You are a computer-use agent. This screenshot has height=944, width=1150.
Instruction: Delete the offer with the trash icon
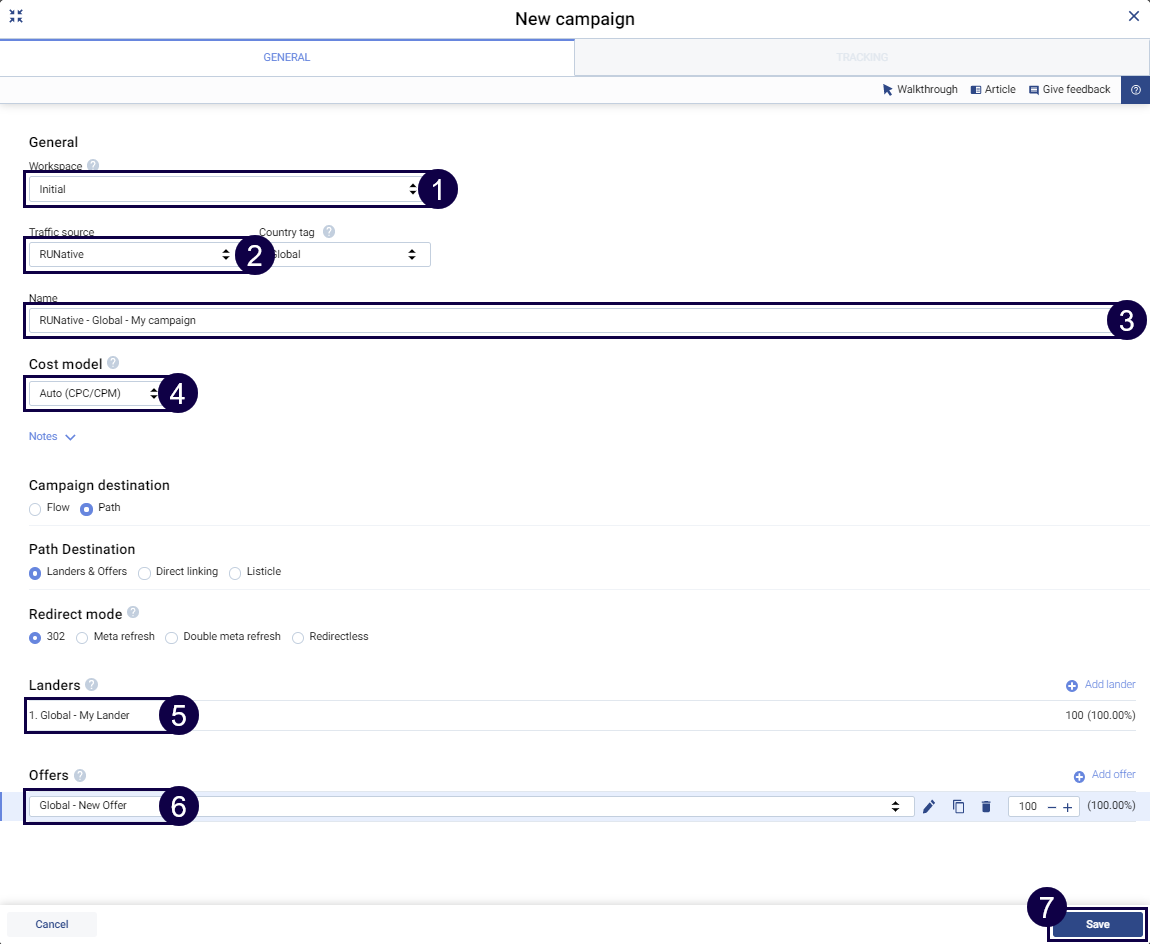[986, 807]
